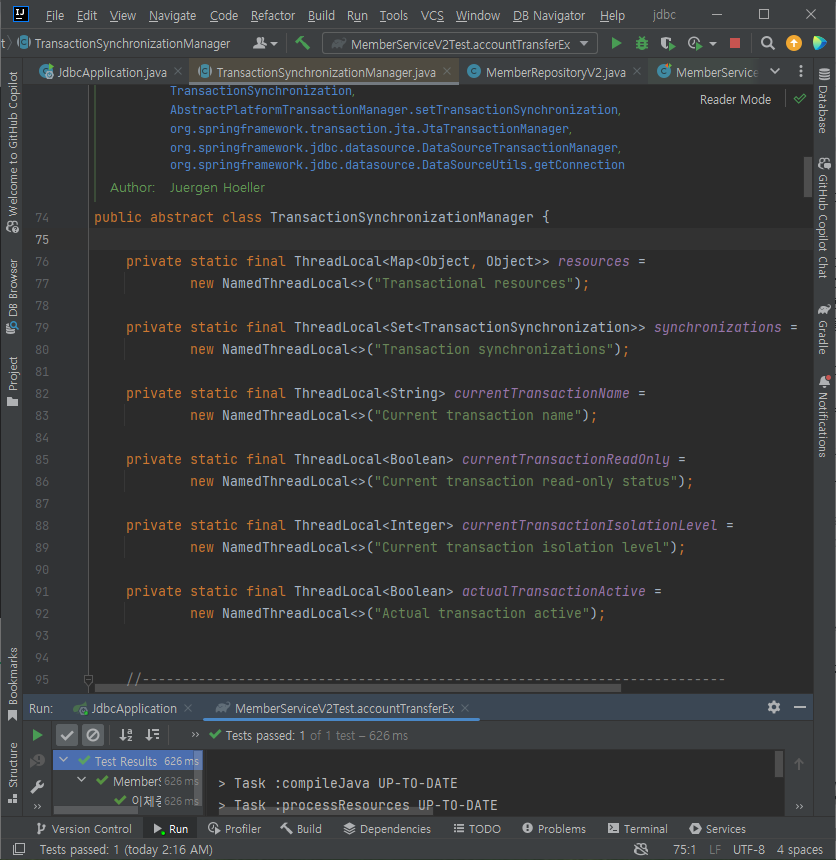Build the project with the hammer icon
The image size is (836, 860).
(302, 43)
